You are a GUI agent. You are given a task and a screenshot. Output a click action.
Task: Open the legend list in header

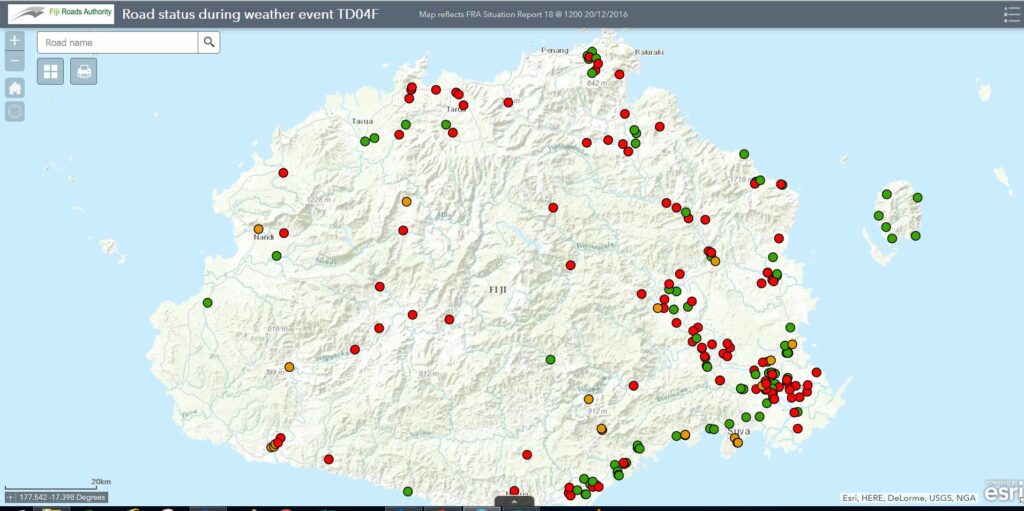(x=1011, y=14)
